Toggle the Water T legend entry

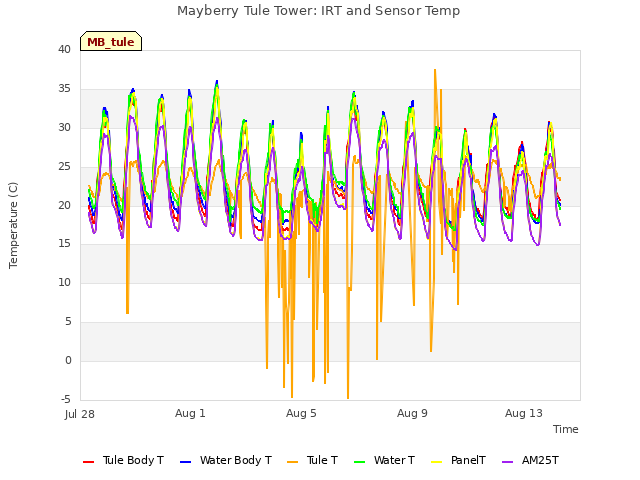pyautogui.click(x=384, y=460)
